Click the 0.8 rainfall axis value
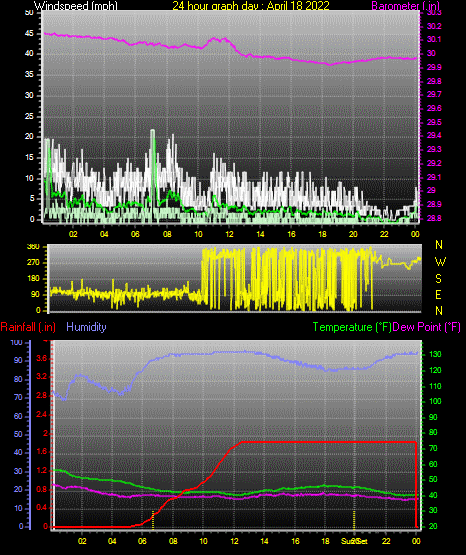The width and height of the screenshot is (466, 555). pos(41,489)
